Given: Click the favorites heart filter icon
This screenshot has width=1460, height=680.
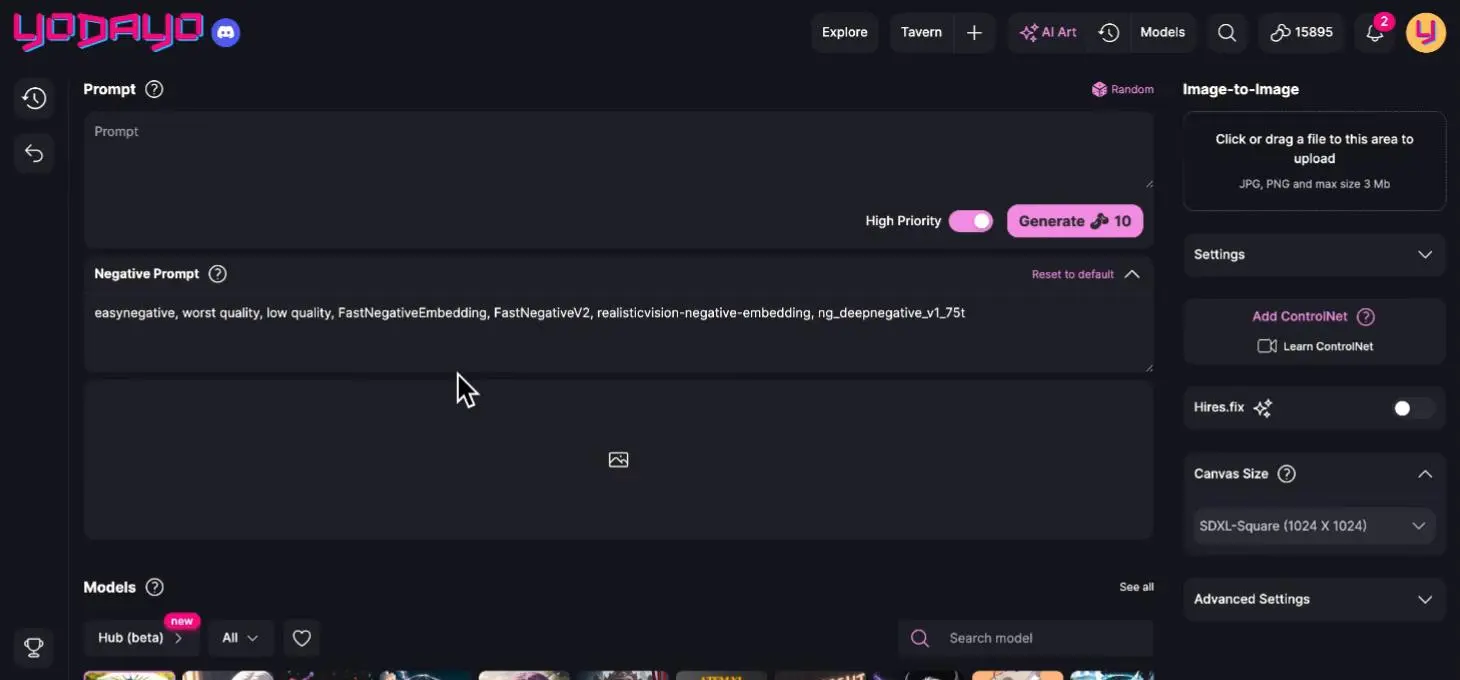Looking at the screenshot, I should point(302,638).
